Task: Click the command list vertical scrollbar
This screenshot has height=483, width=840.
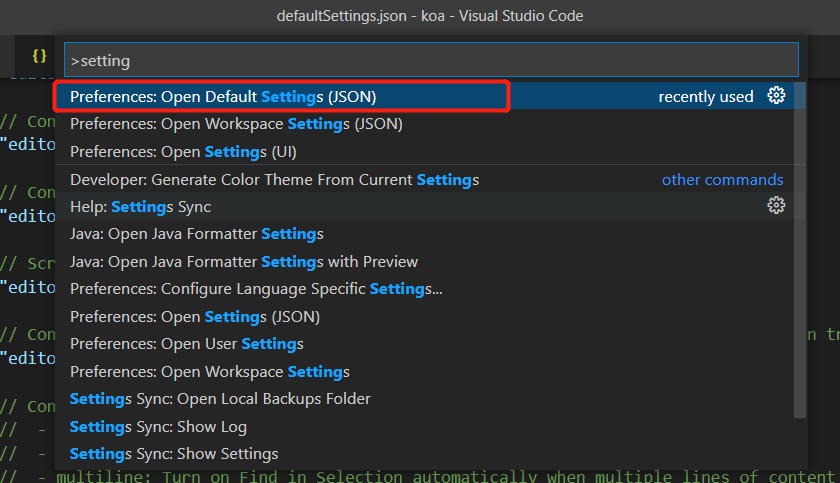Action: click(800, 250)
